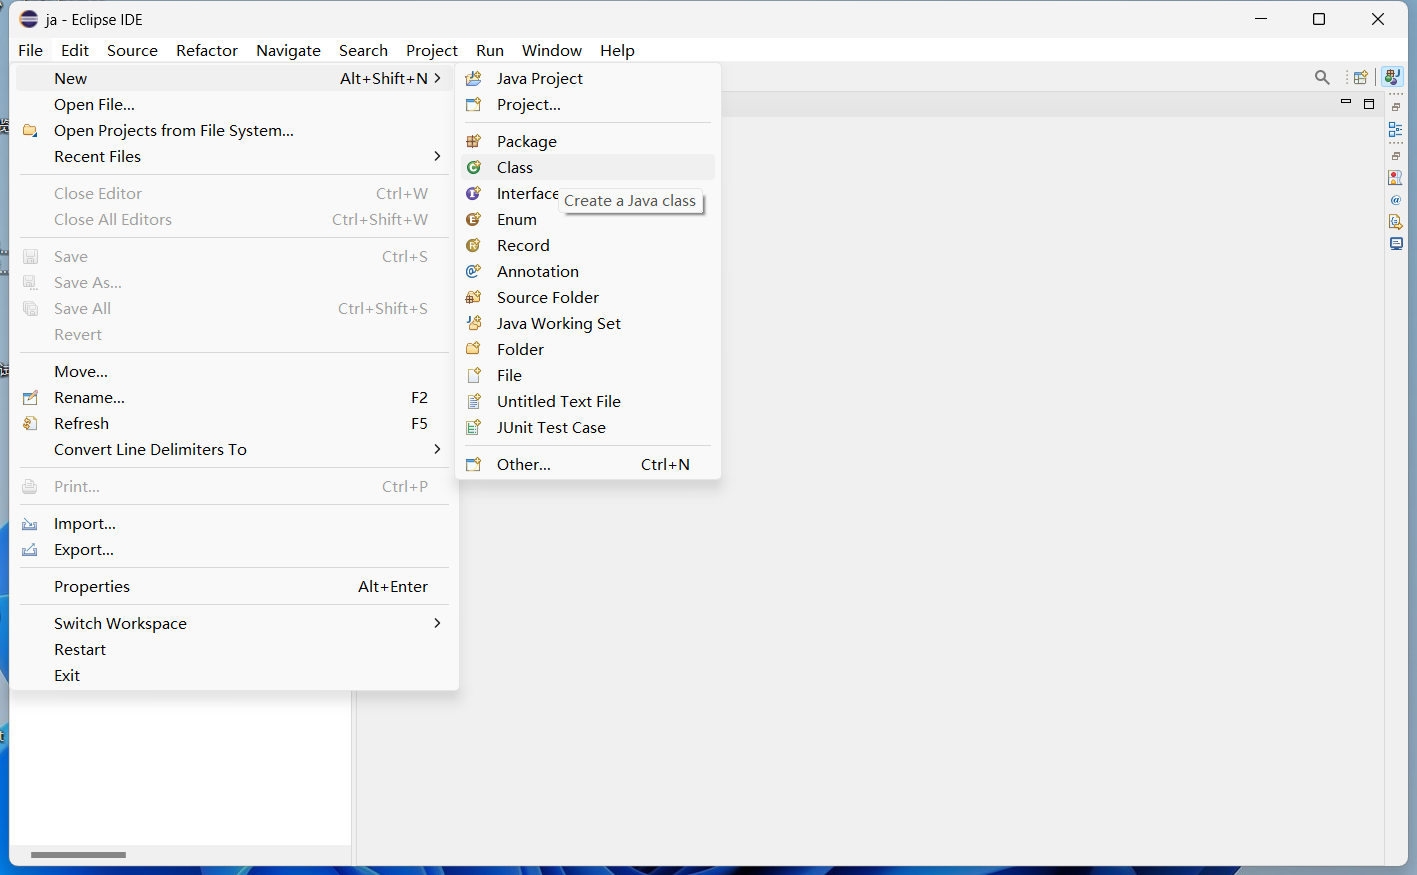
Task: Show the Declaration view icon
Action: tap(1396, 222)
